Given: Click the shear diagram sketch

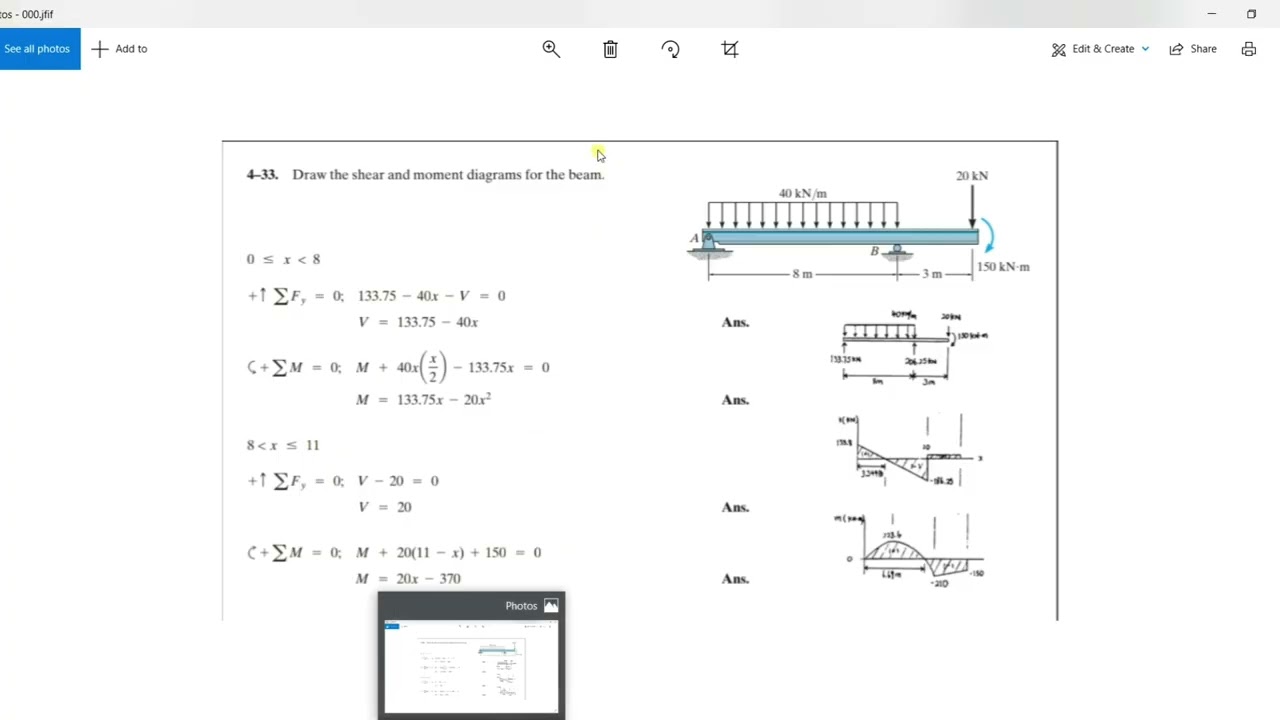Looking at the screenshot, I should point(909,451).
